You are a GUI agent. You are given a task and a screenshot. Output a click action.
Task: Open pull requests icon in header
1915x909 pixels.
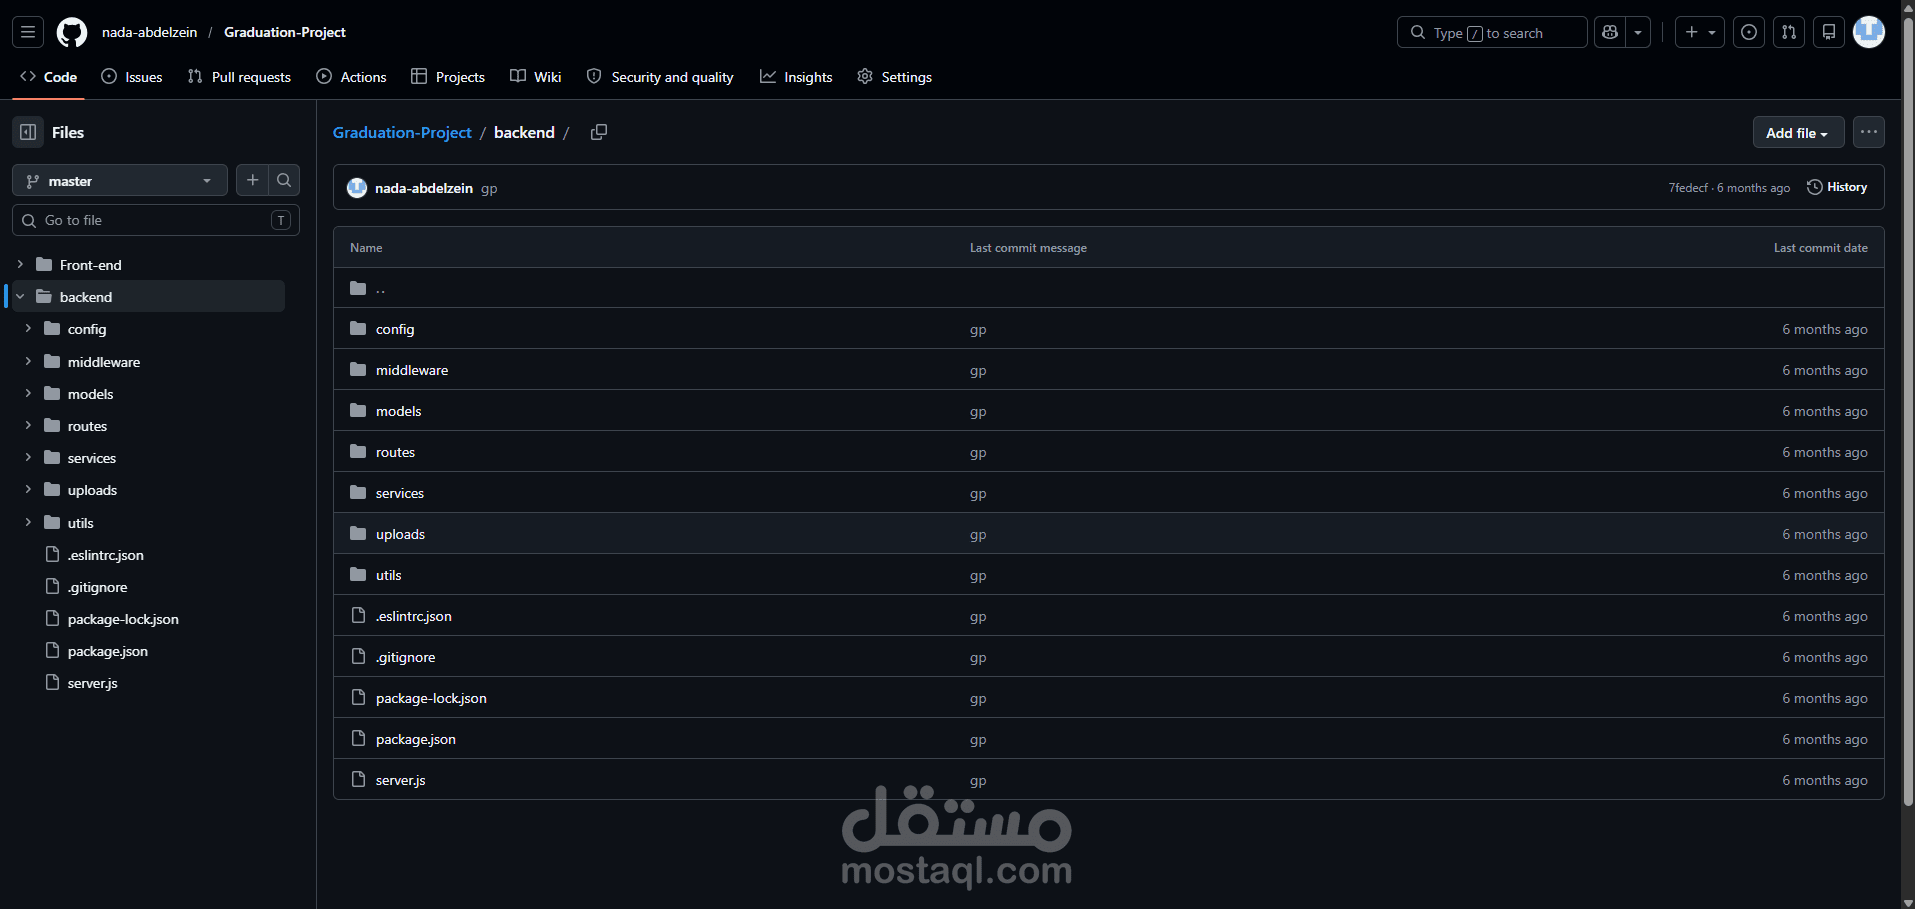point(1789,32)
